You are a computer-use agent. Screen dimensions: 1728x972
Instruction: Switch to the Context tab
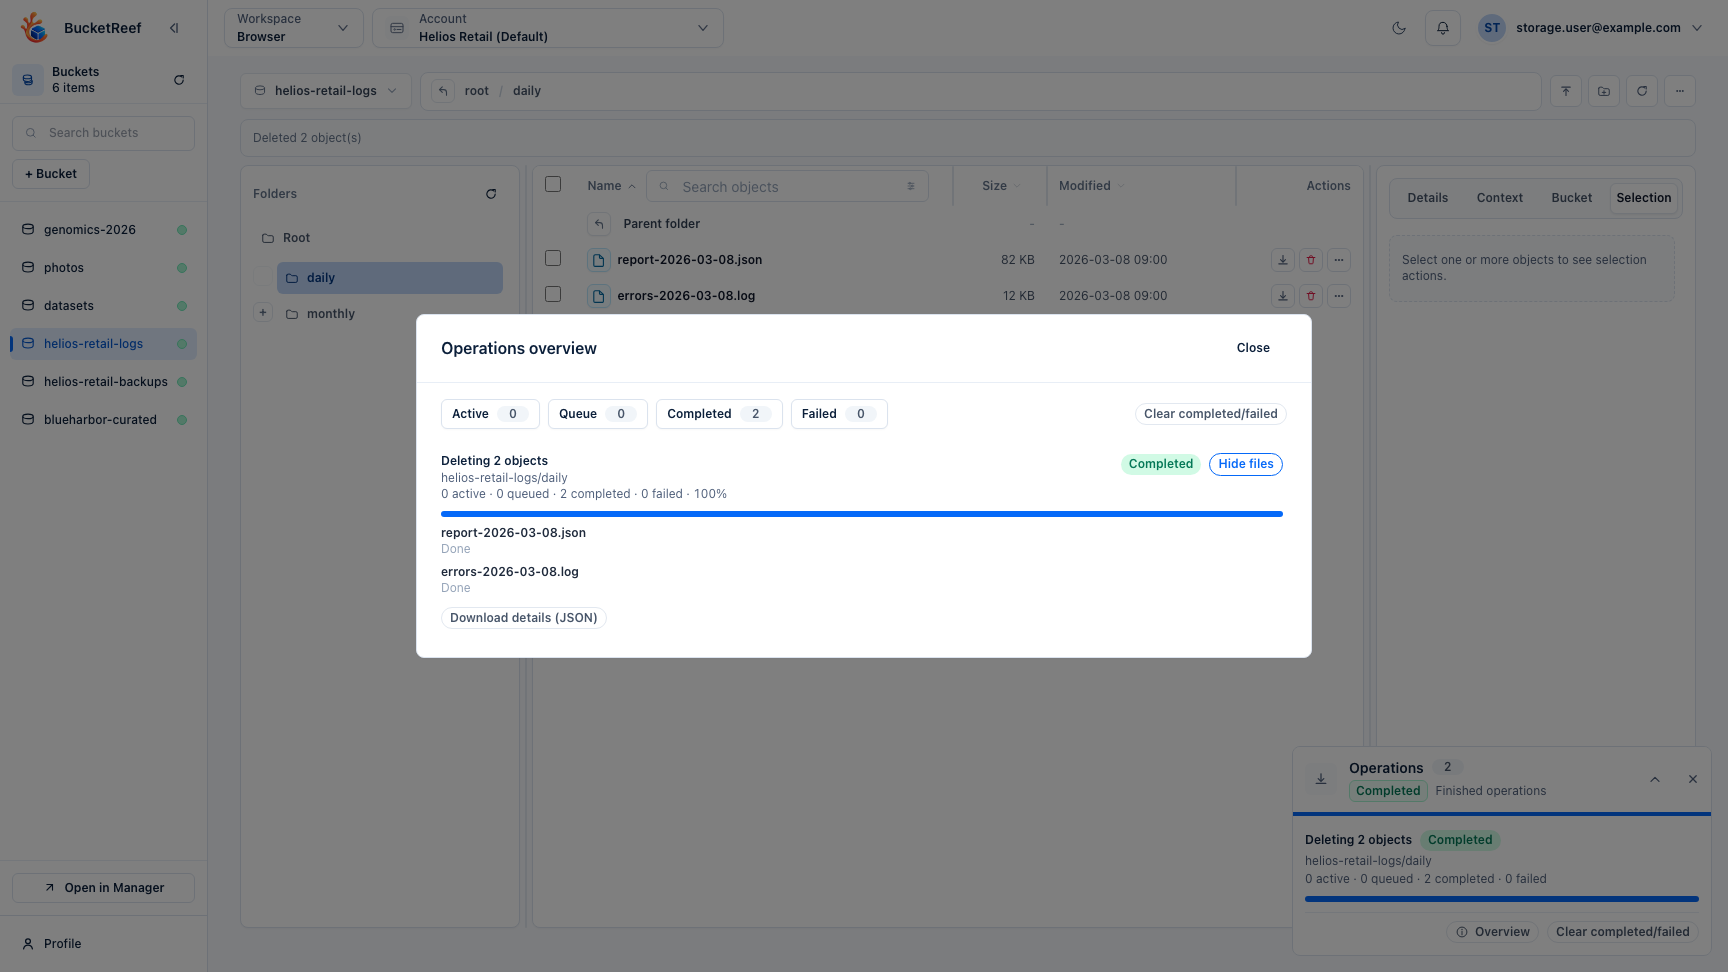(1500, 198)
